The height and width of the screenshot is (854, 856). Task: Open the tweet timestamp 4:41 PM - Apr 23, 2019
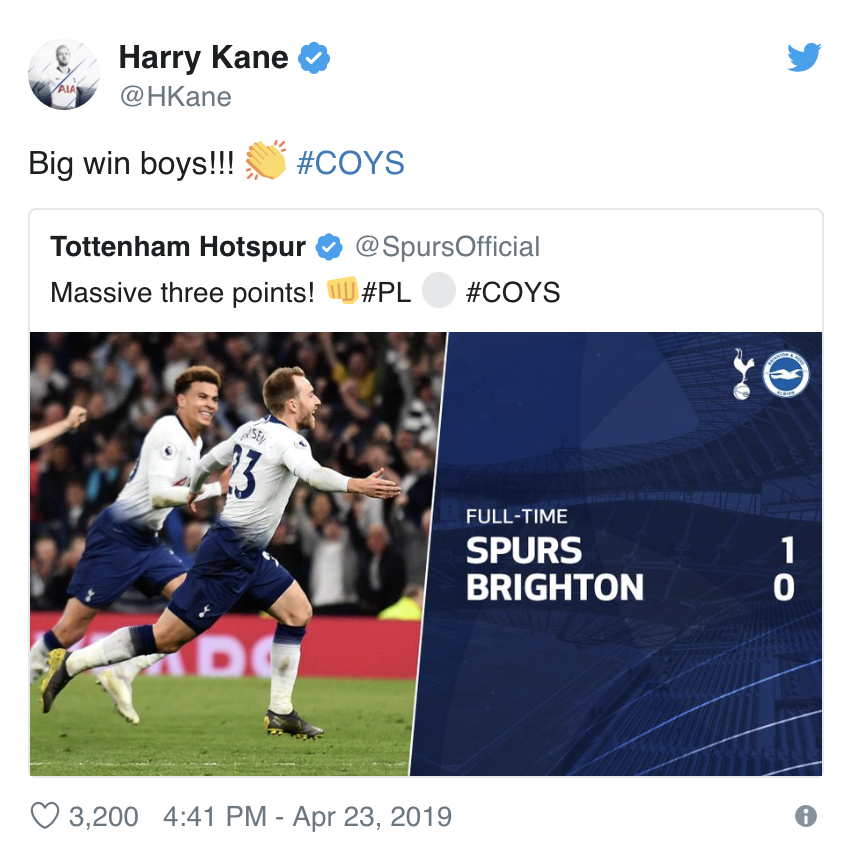click(x=307, y=817)
